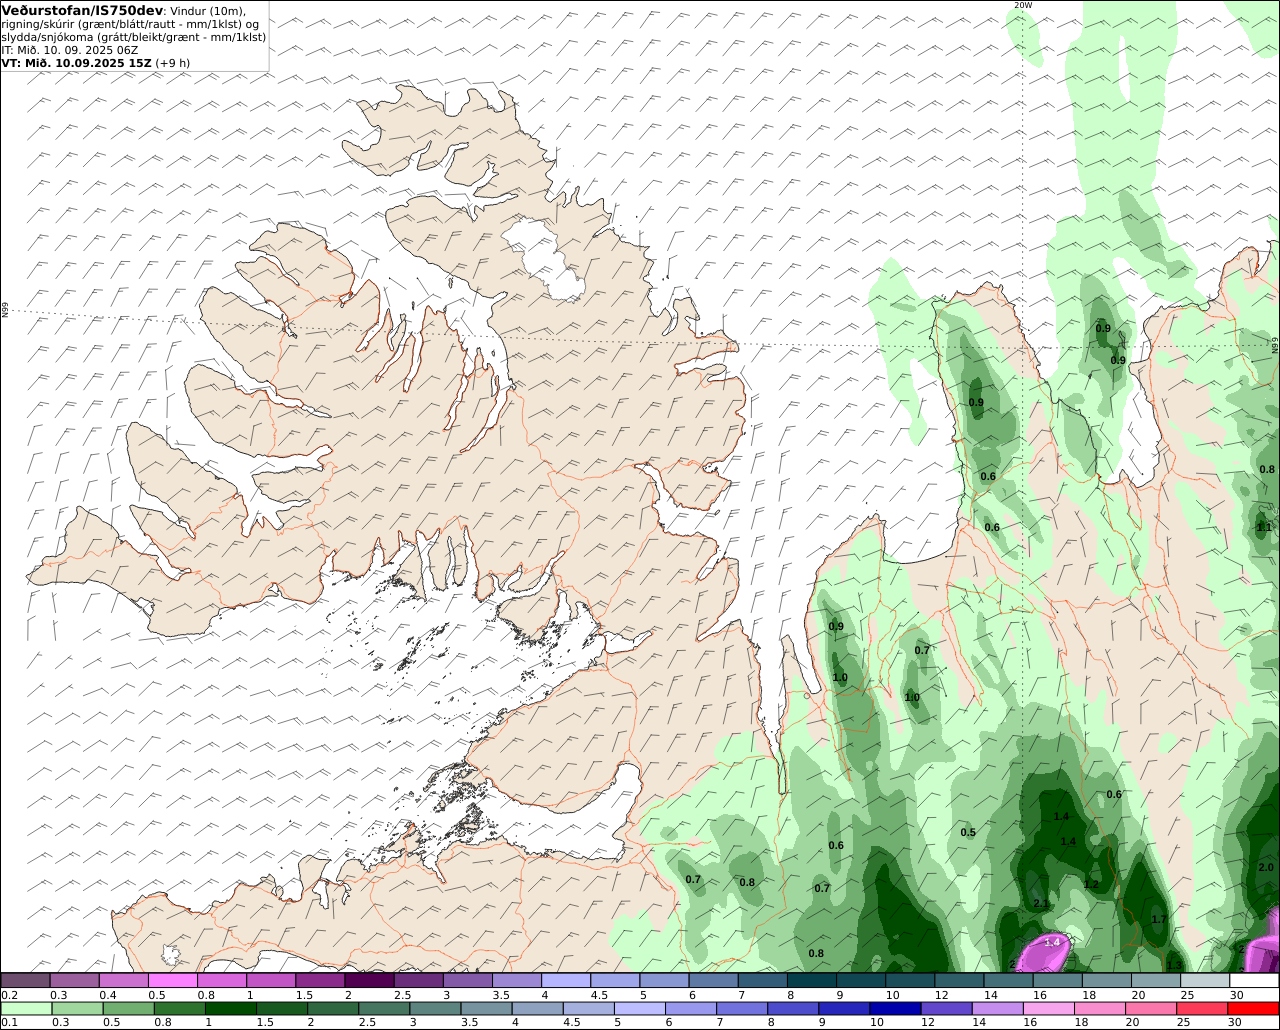This screenshot has height=1030, width=1280.
Task: Click the 1.2 precipitation value on the map
Action: click(x=1091, y=884)
